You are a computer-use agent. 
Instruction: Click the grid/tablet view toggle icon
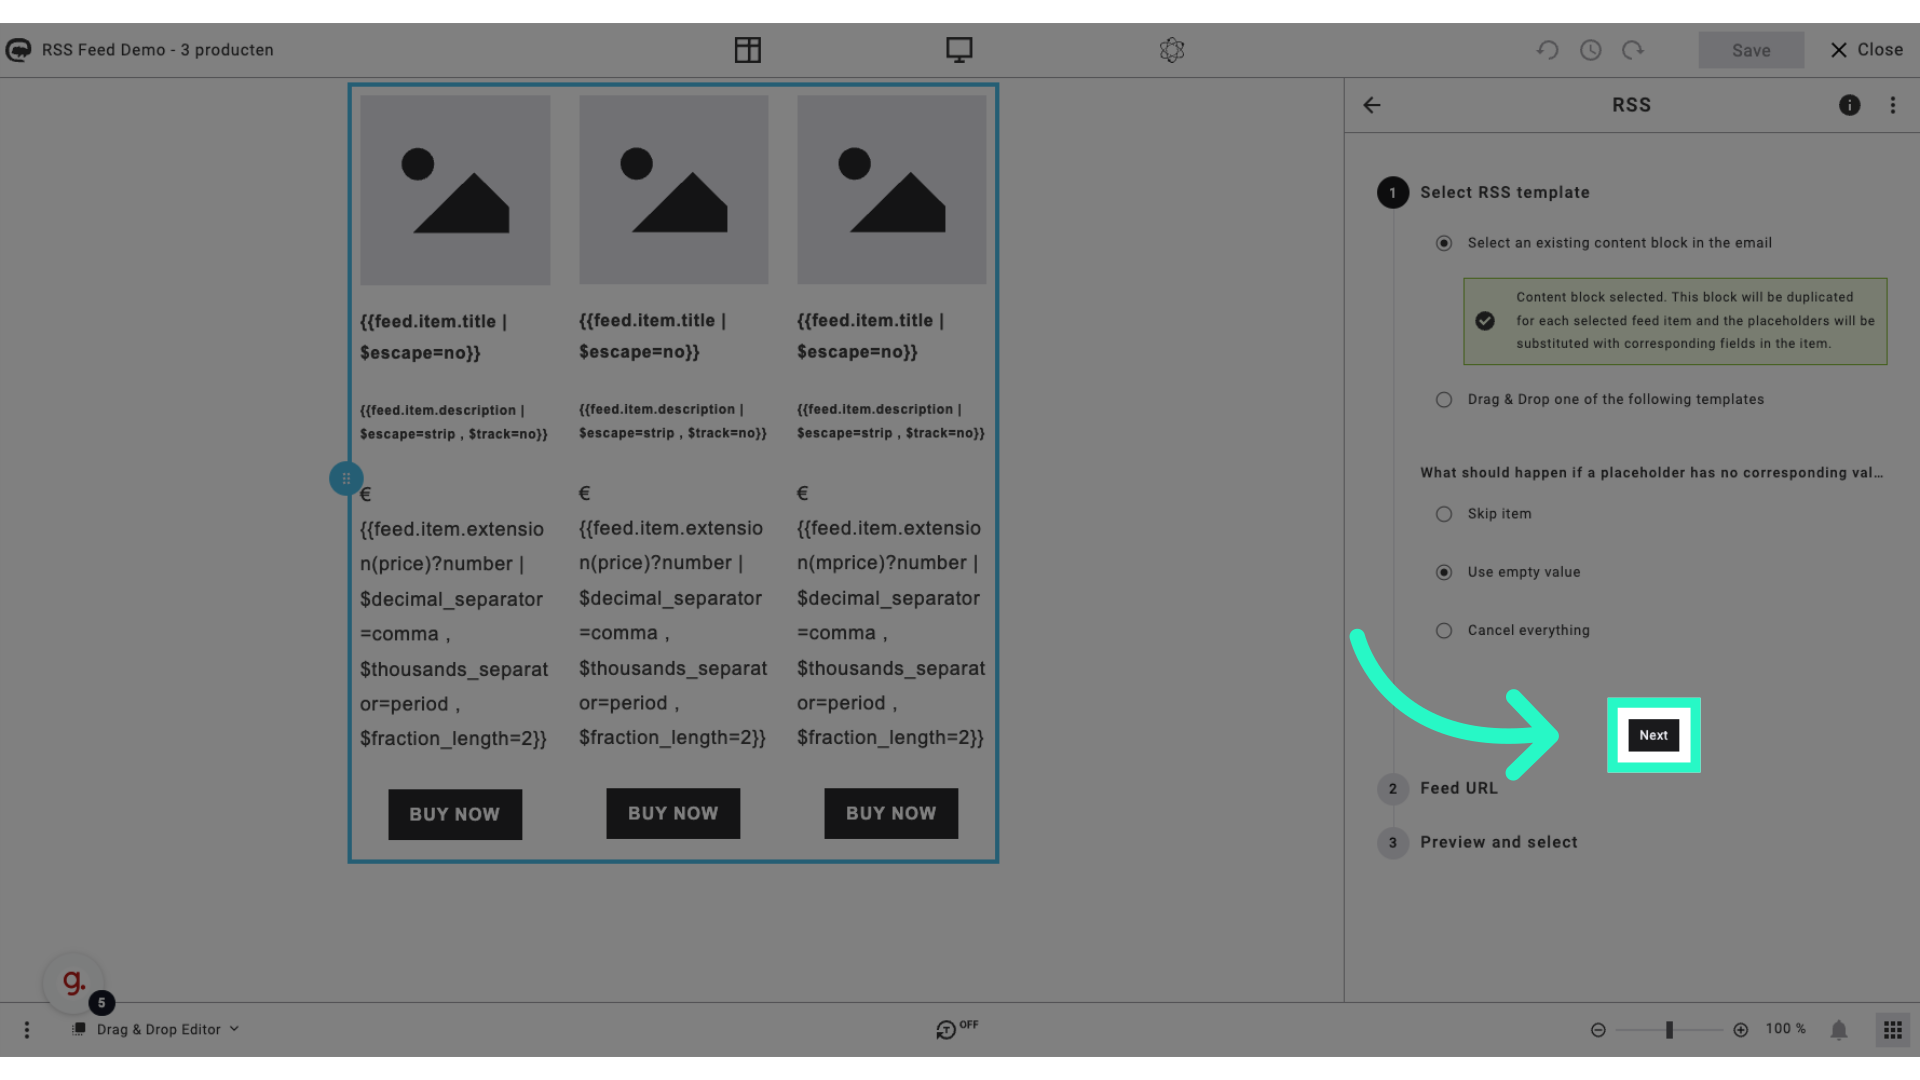[x=746, y=49]
